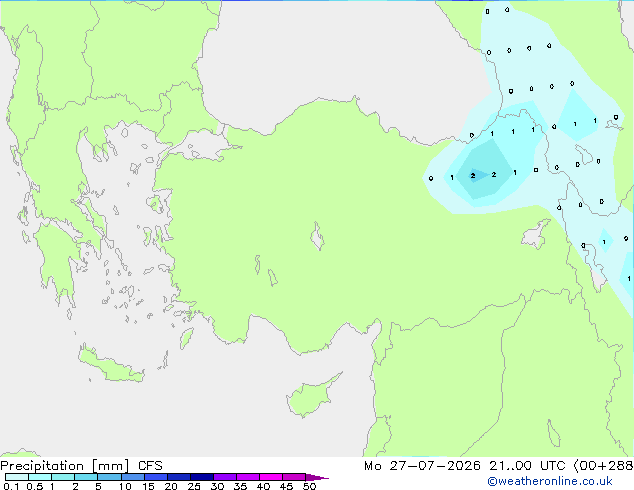This screenshot has width=634, height=490.
Task: Click the 35–40 mm legend swatch
Action: pos(248,477)
